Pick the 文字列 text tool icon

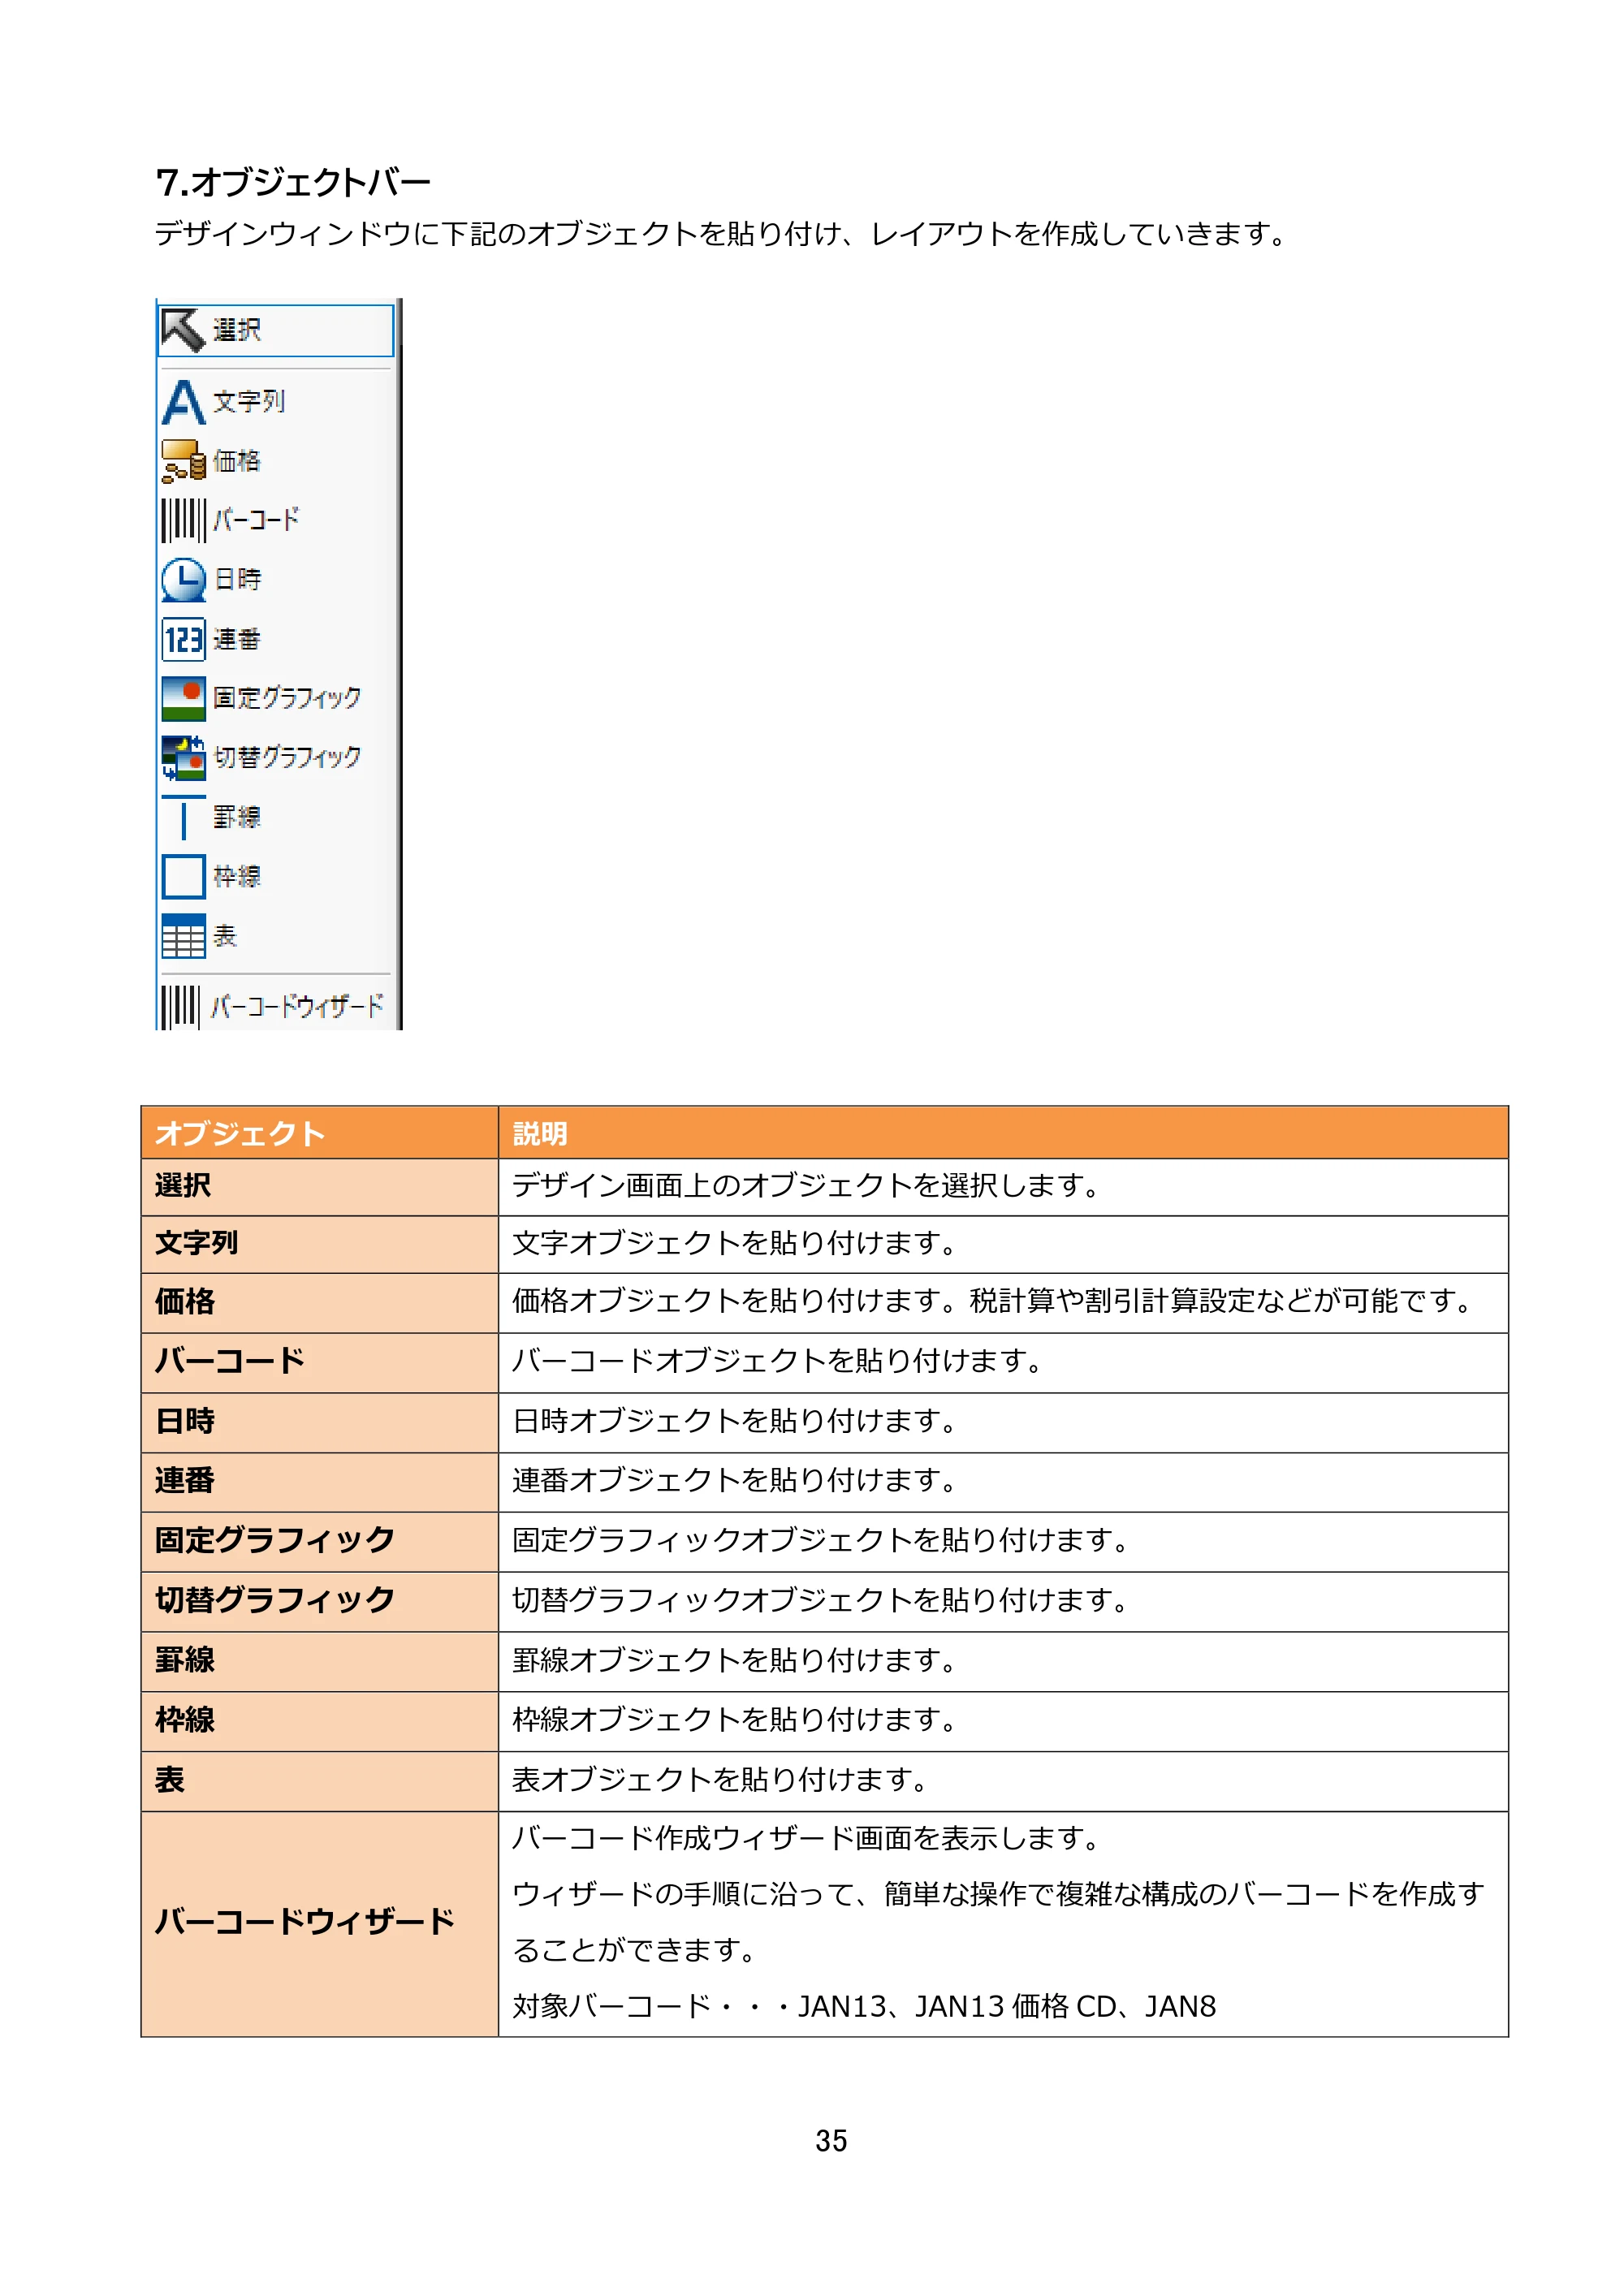tap(183, 402)
